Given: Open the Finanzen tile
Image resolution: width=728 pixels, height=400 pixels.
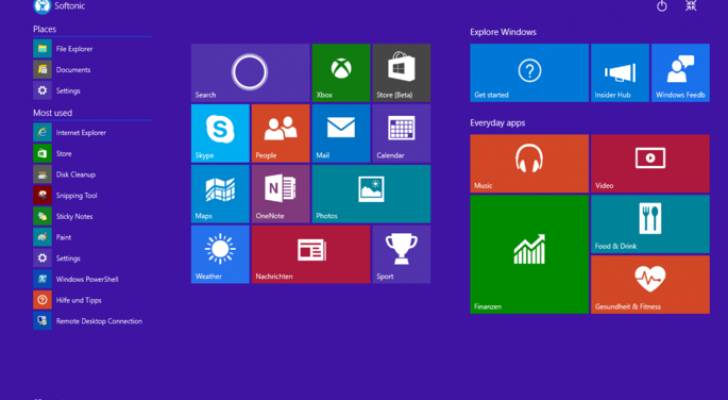Looking at the screenshot, I should coord(529,254).
